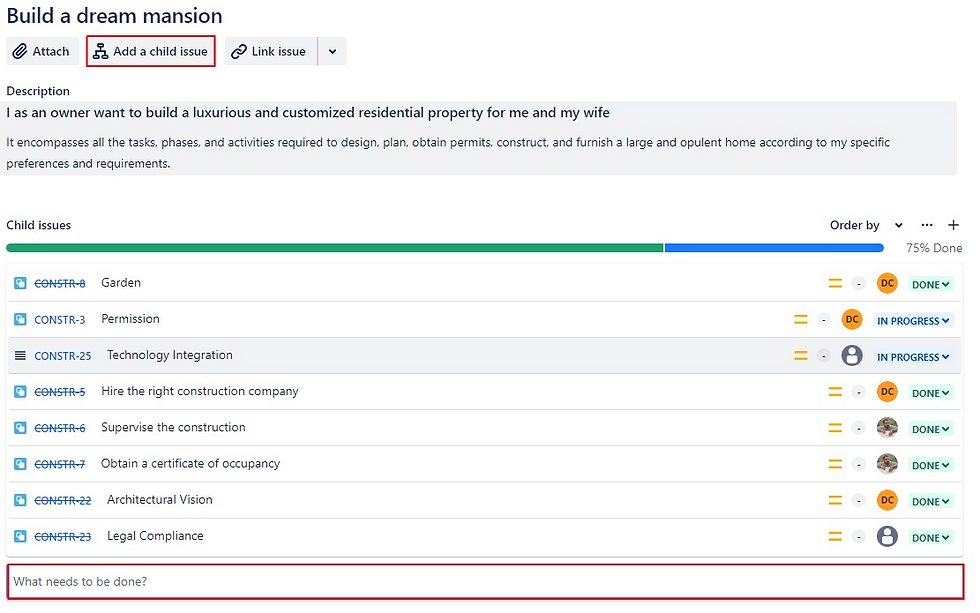
Task: Click the priority icon for Legal Compliance
Action: point(835,536)
